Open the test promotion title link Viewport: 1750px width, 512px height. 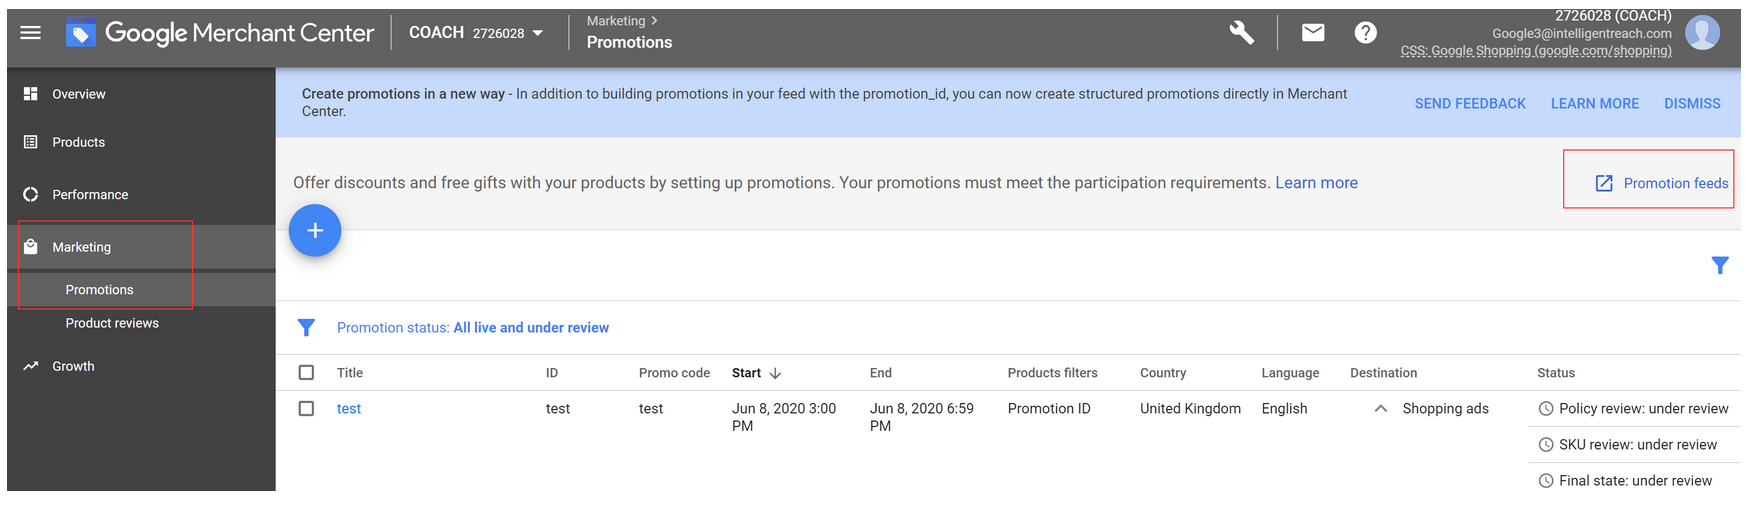349,409
